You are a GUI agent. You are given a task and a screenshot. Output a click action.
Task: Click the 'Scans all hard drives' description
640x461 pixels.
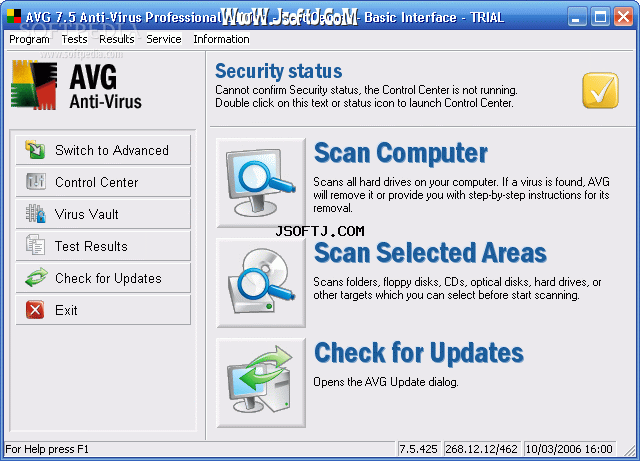click(x=461, y=195)
